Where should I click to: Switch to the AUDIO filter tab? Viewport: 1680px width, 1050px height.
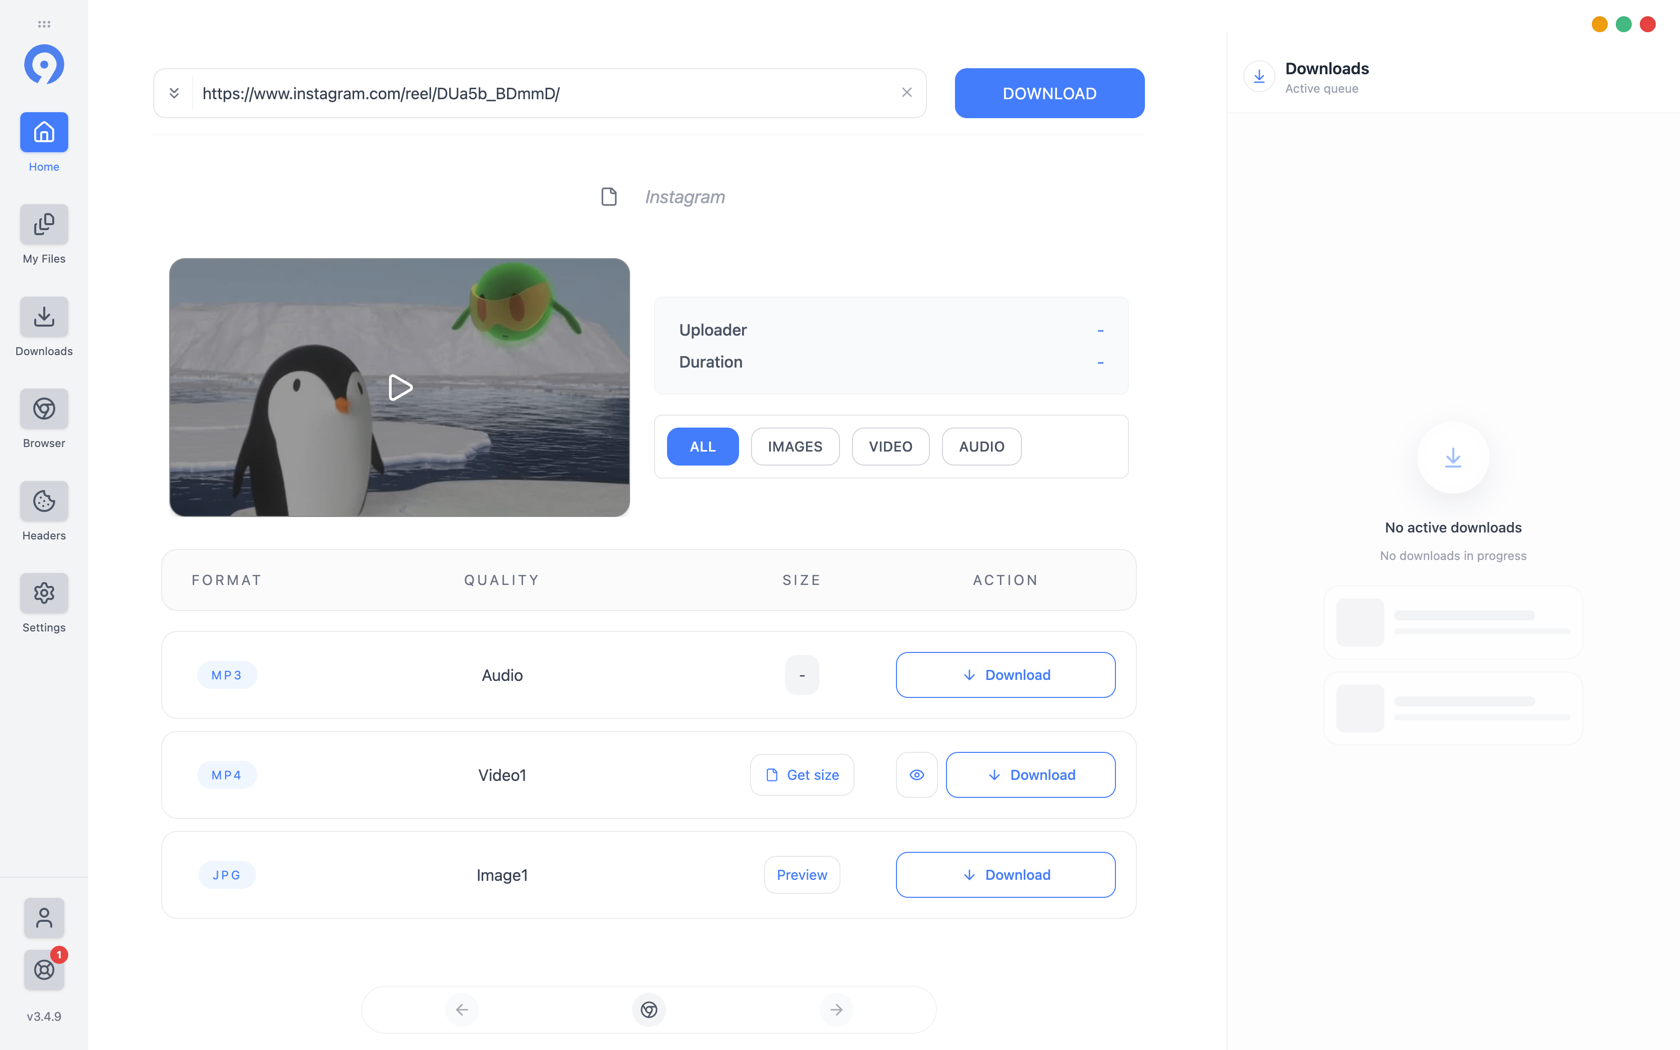981,446
